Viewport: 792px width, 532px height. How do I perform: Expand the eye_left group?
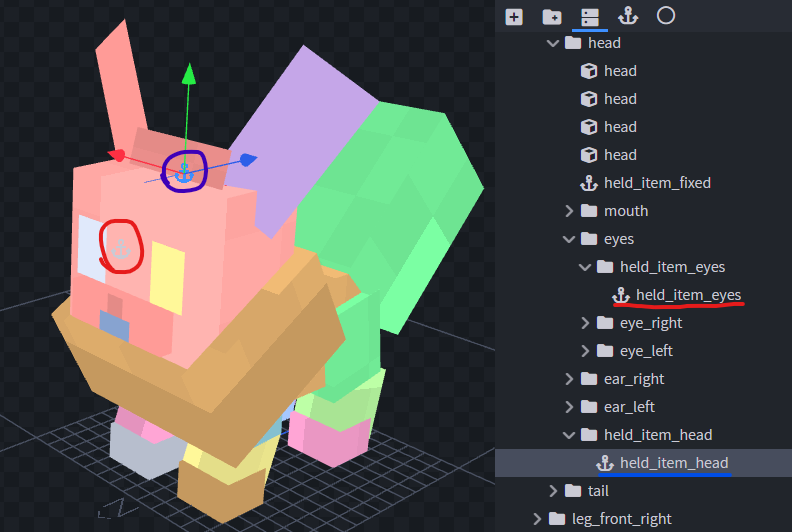point(585,351)
